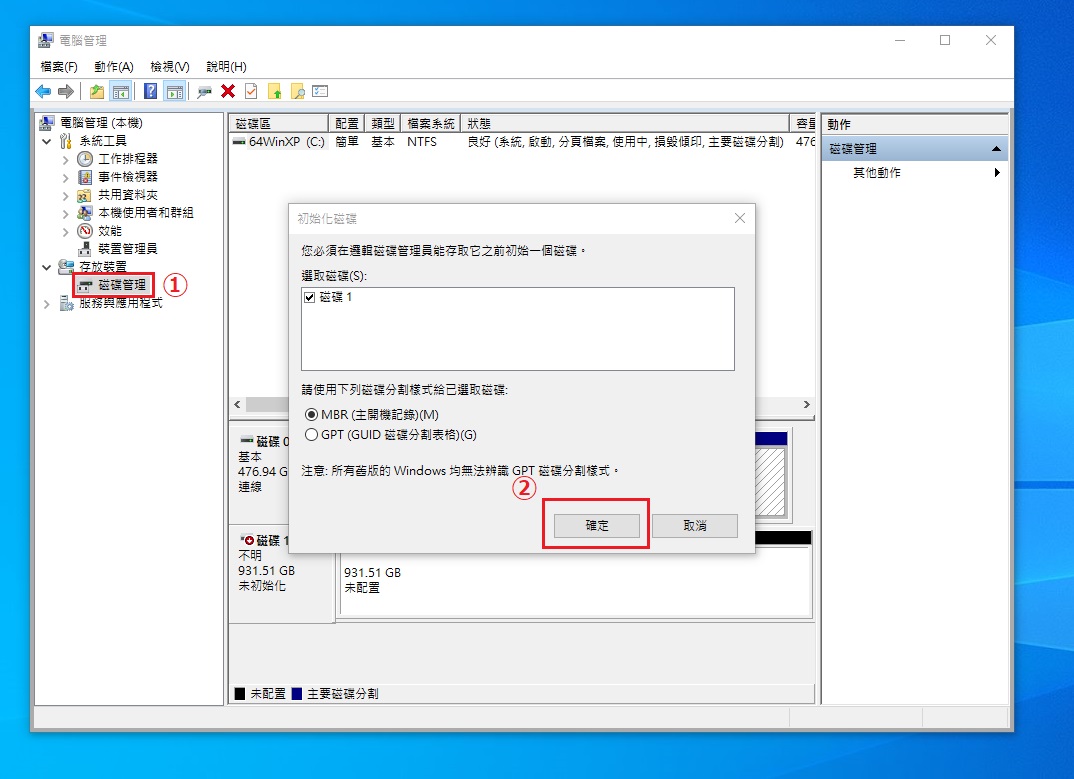Click the Up one level folder icon

click(x=96, y=91)
